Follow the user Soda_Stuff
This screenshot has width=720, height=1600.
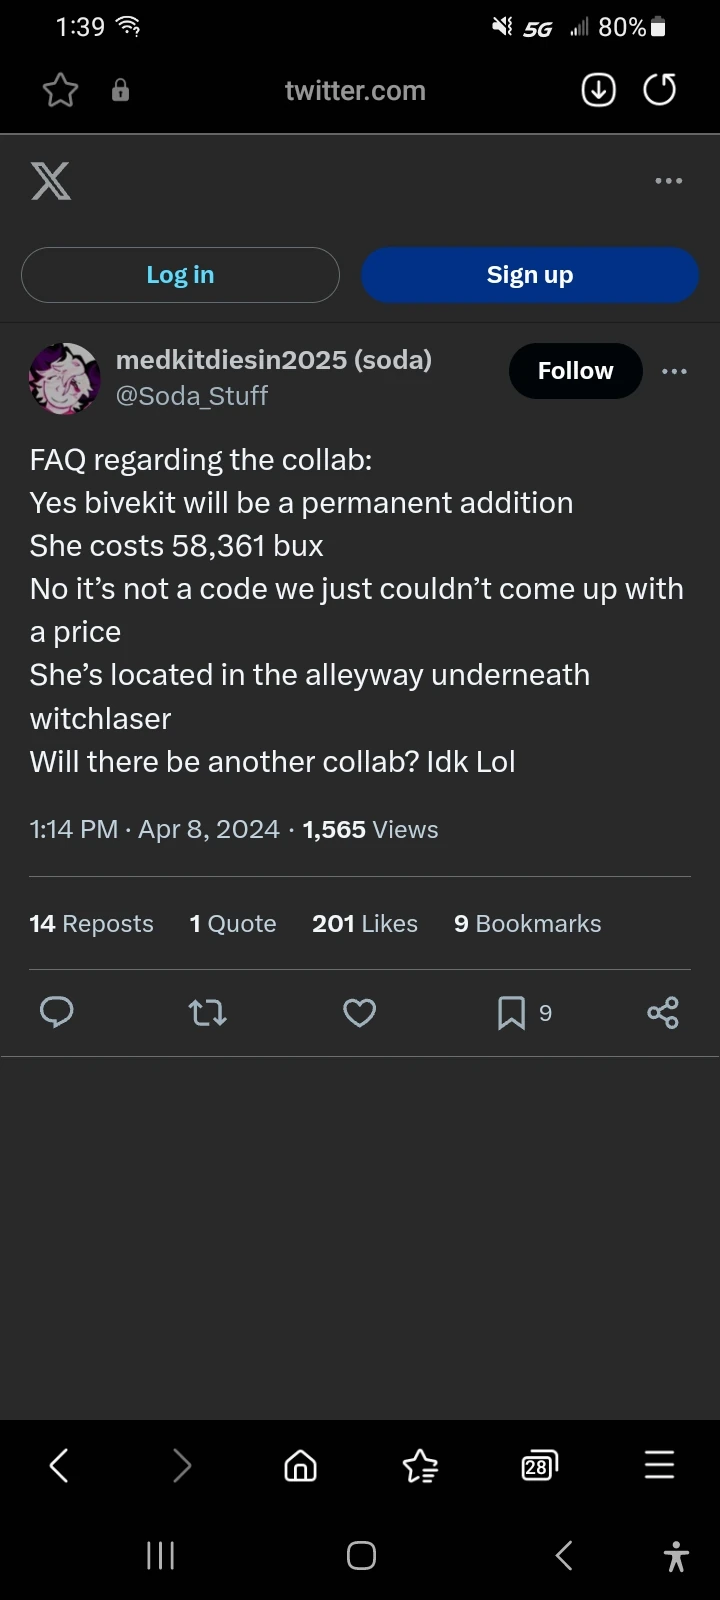click(x=575, y=371)
